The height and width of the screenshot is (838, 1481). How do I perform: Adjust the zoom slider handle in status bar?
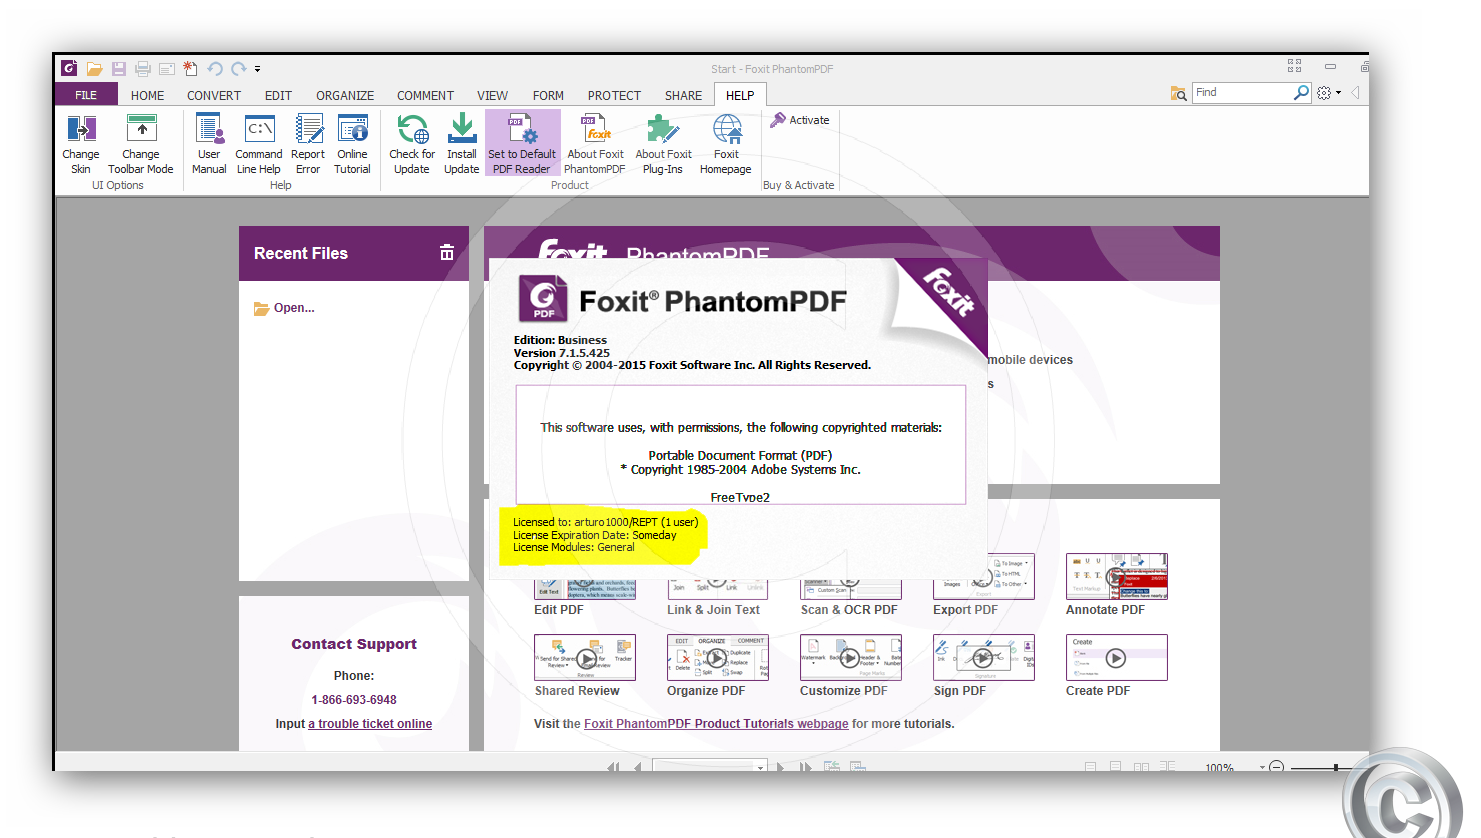[1336, 767]
